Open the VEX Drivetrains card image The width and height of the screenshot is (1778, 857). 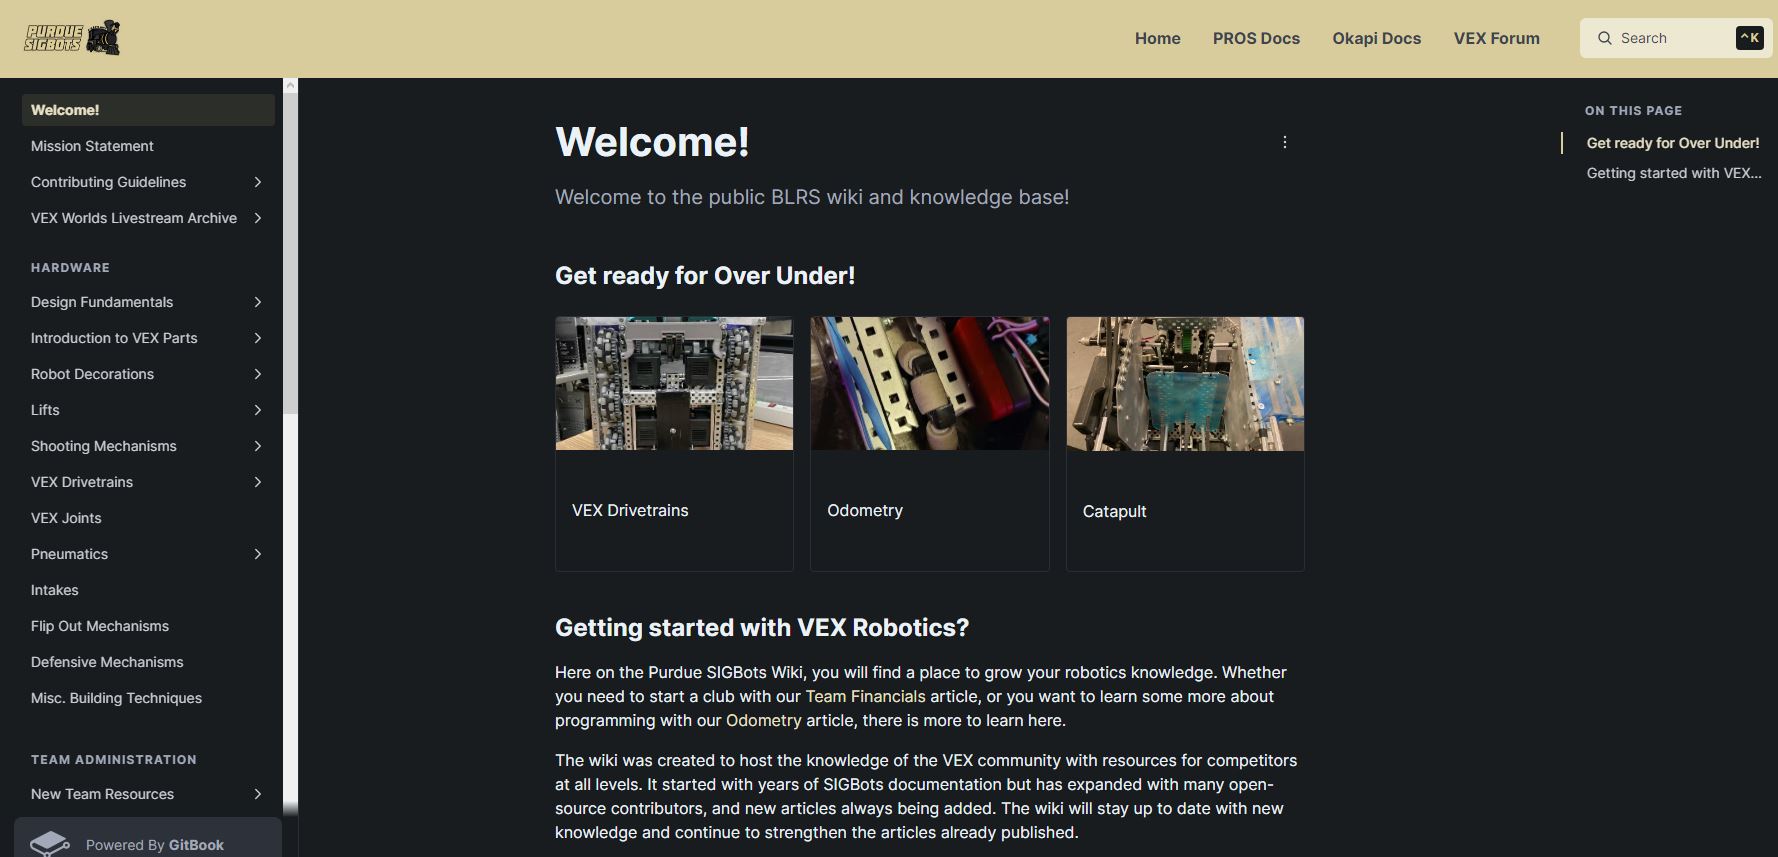674,384
